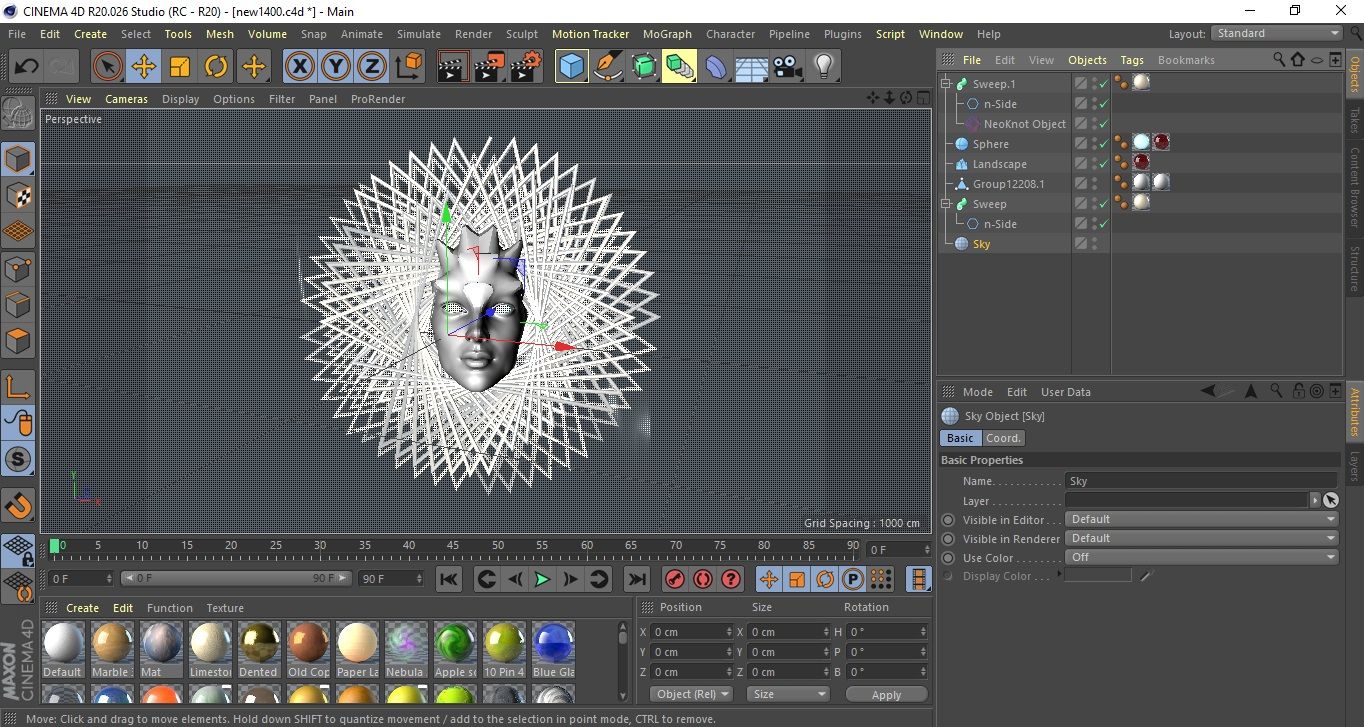Viewport: 1364px width, 727px height.
Task: Select Model mode cube in left toolbar
Action: (x=18, y=159)
